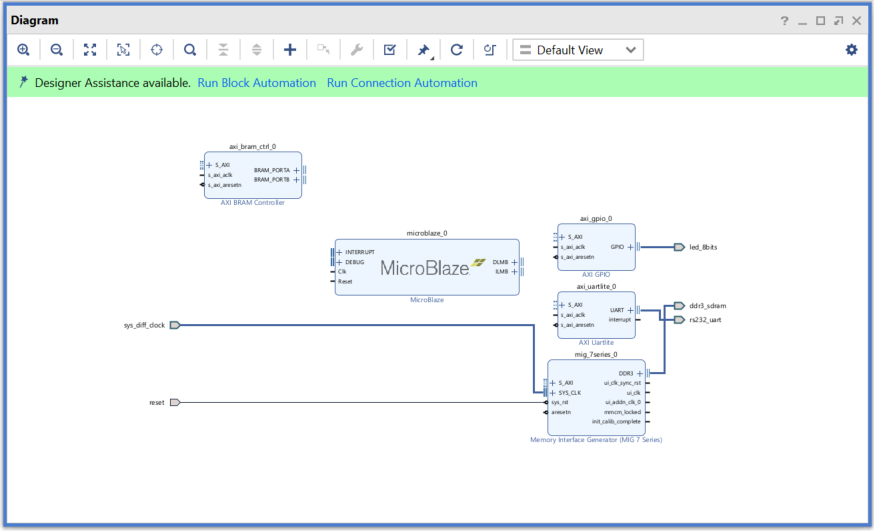Click the Zoom Fit icon
The width and height of the screenshot is (874, 531).
tap(90, 50)
